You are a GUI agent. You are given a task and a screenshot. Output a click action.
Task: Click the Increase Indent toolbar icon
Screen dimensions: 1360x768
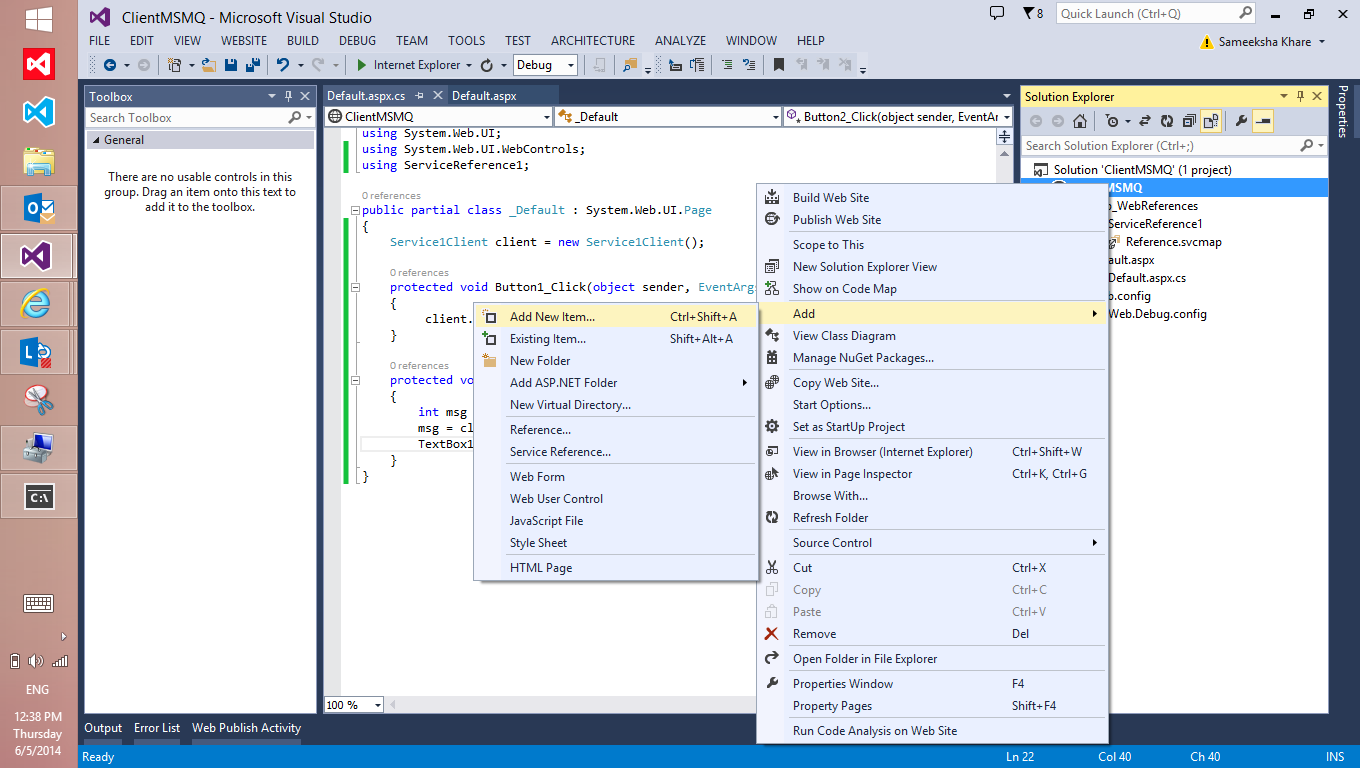pyautogui.click(x=699, y=65)
